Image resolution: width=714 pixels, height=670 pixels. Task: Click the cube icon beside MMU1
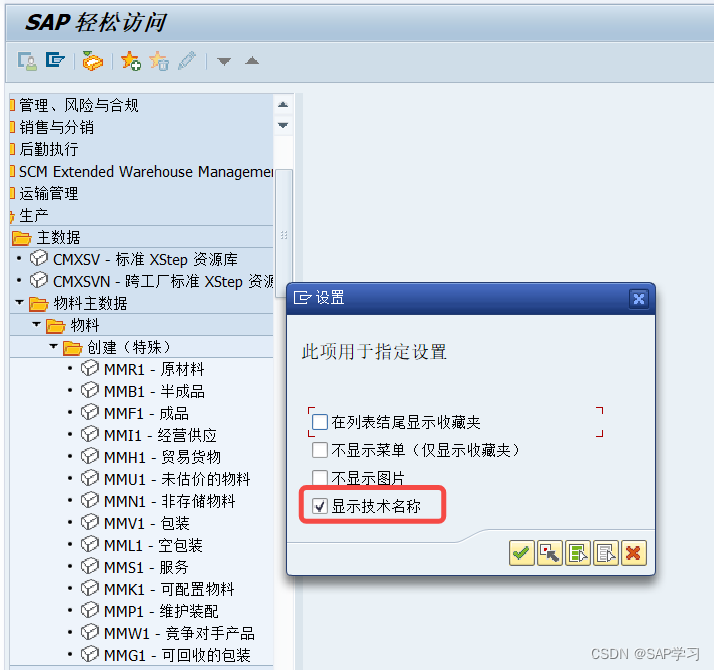90,478
